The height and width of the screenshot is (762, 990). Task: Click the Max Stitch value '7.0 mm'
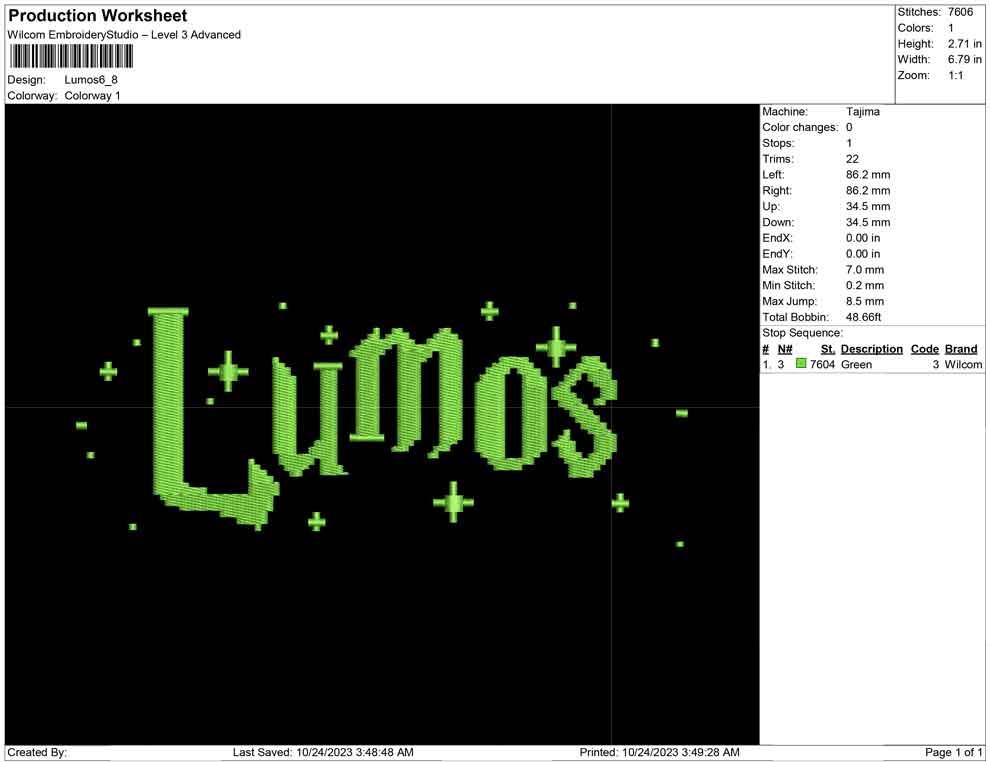click(x=865, y=270)
